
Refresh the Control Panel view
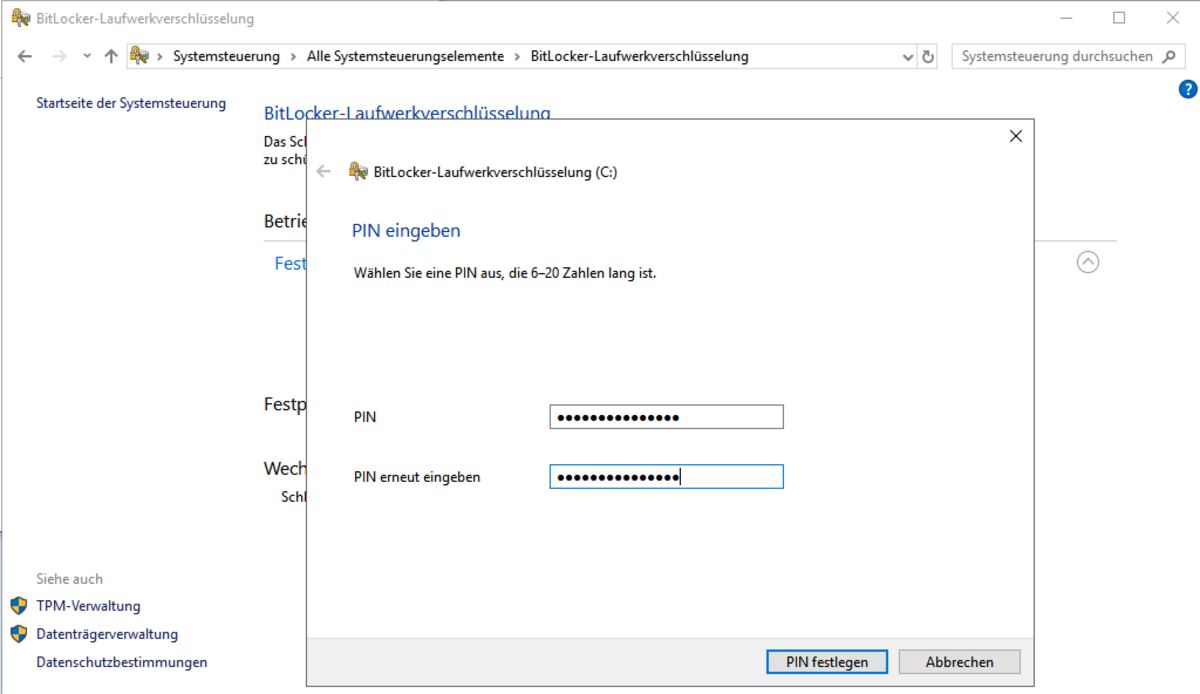click(x=928, y=57)
